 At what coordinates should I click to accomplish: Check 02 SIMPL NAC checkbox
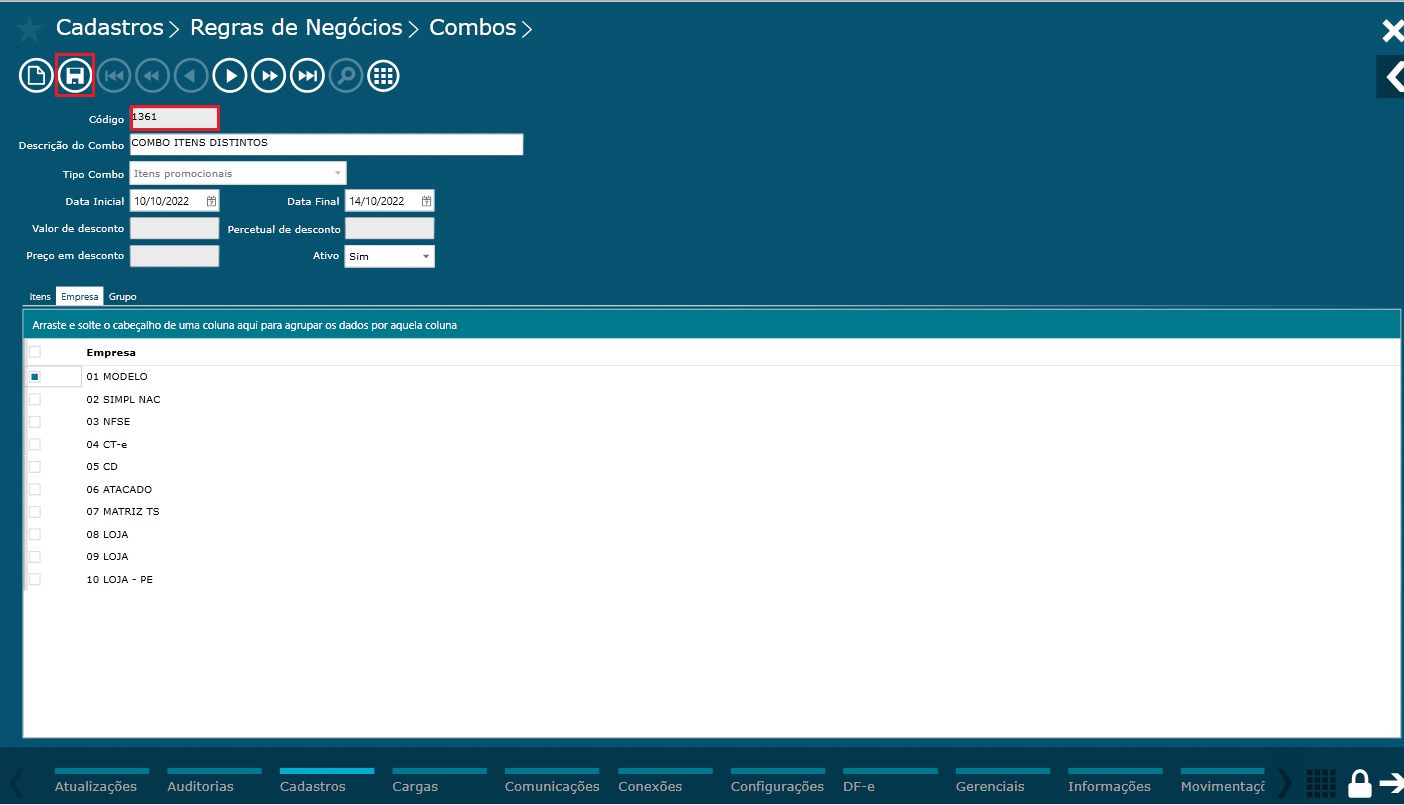point(35,399)
